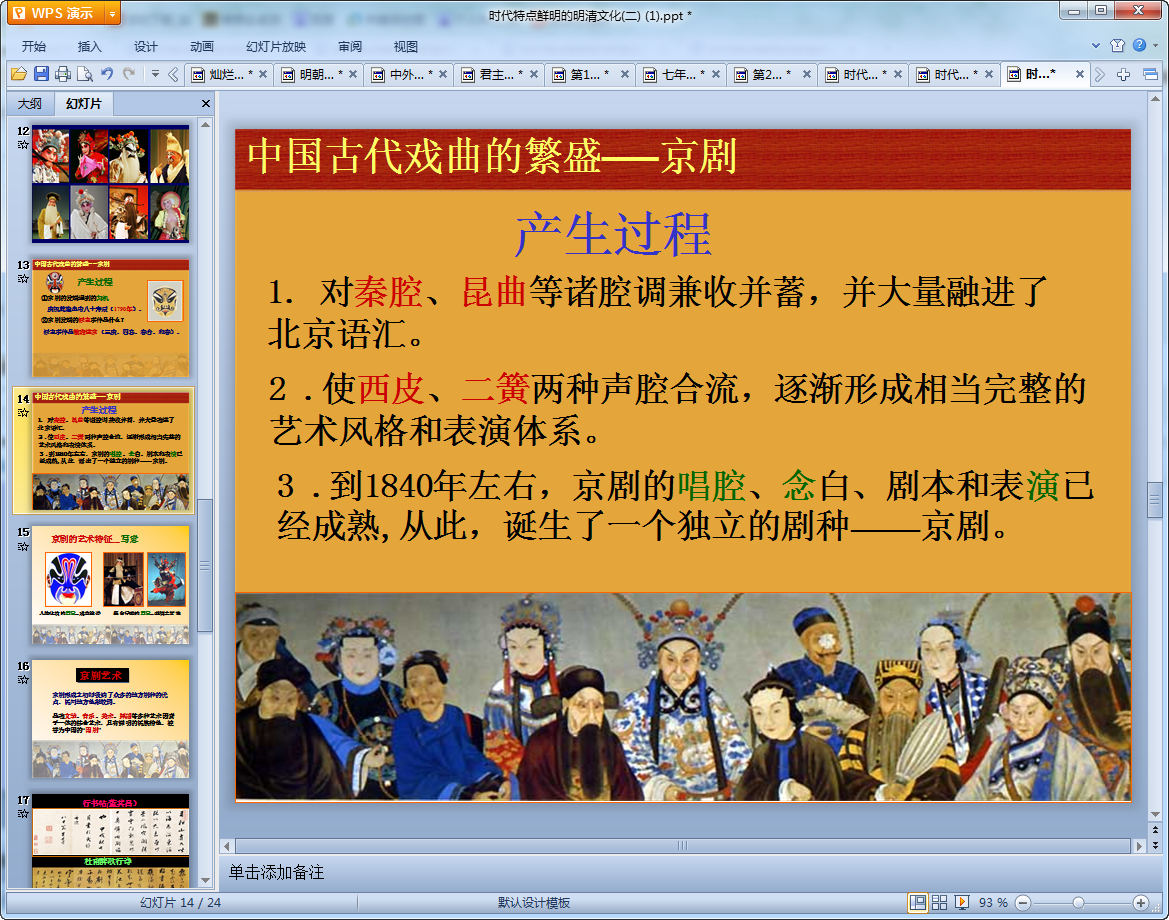Save the presentation with the floppy icon

click(x=41, y=74)
